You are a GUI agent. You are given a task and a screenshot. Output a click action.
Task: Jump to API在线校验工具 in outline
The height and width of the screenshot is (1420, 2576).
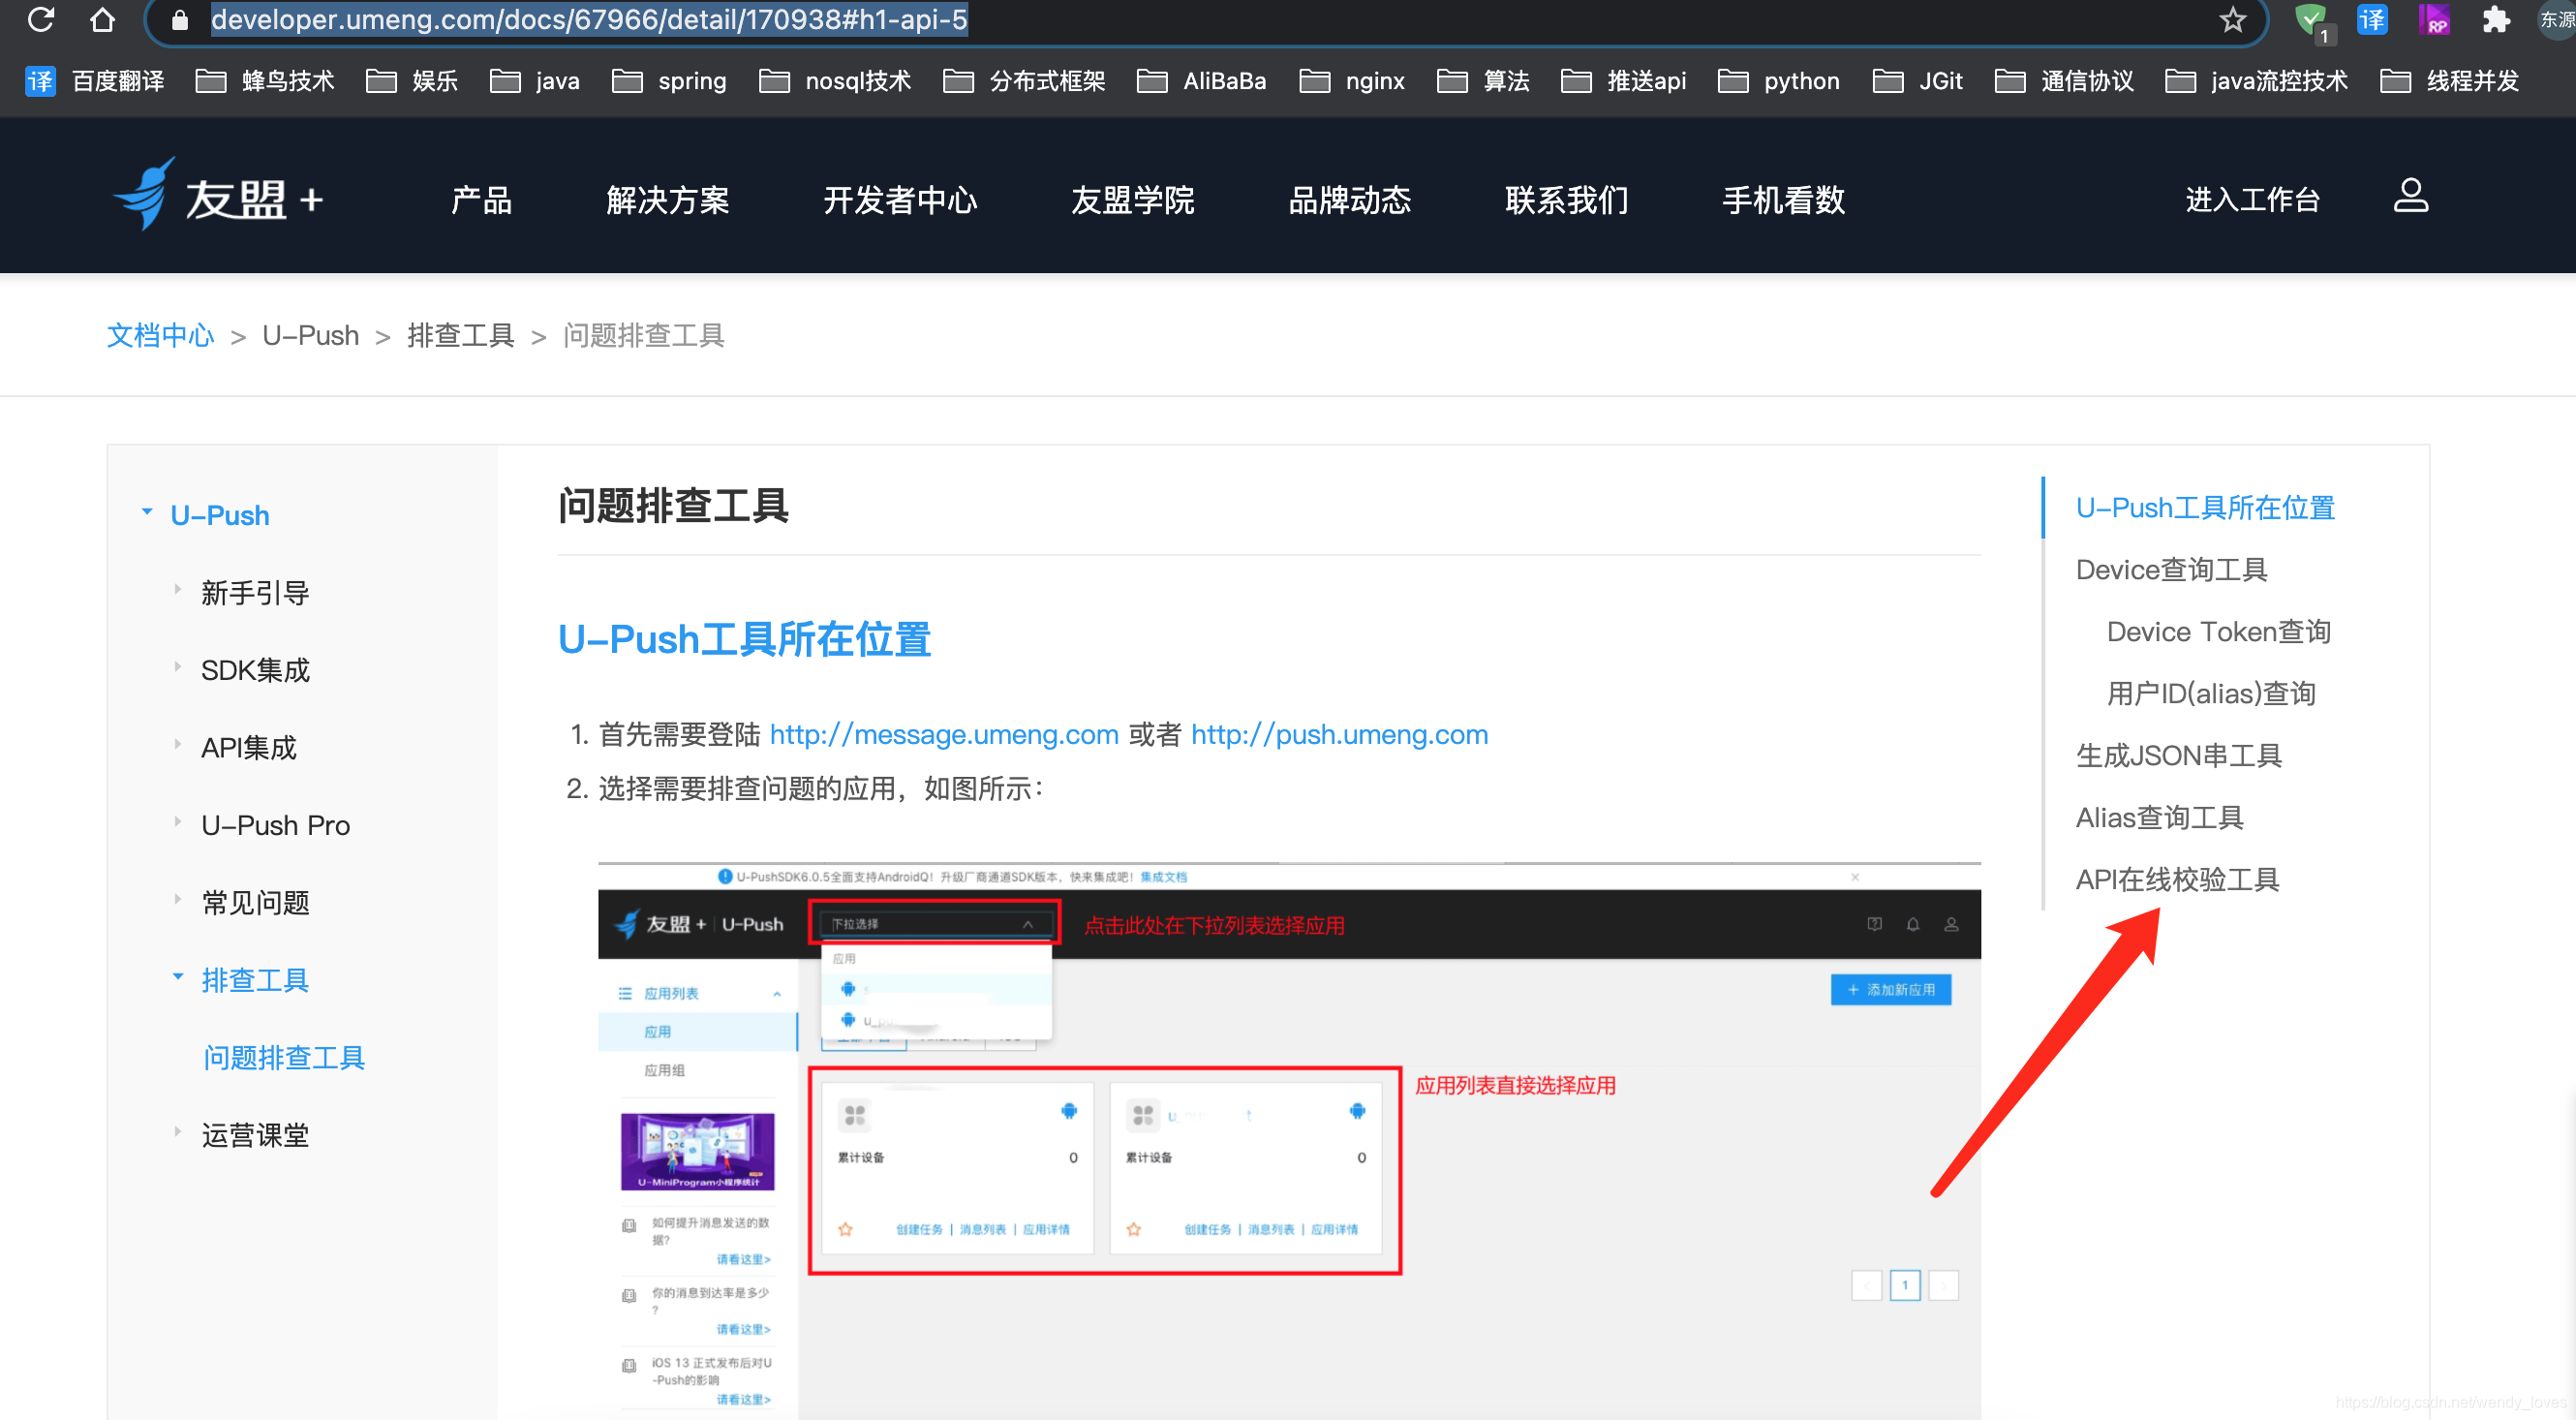(2177, 880)
